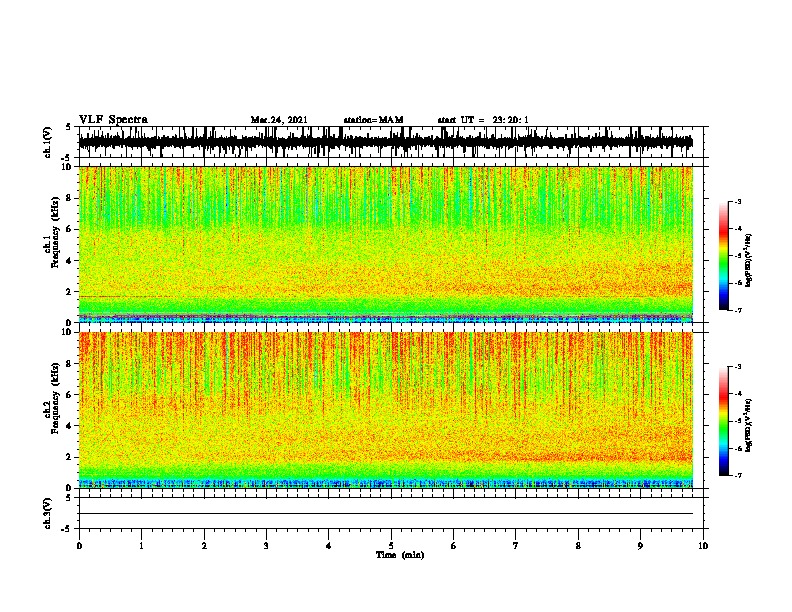Click the flat line in the ch.3 panel

386,514
